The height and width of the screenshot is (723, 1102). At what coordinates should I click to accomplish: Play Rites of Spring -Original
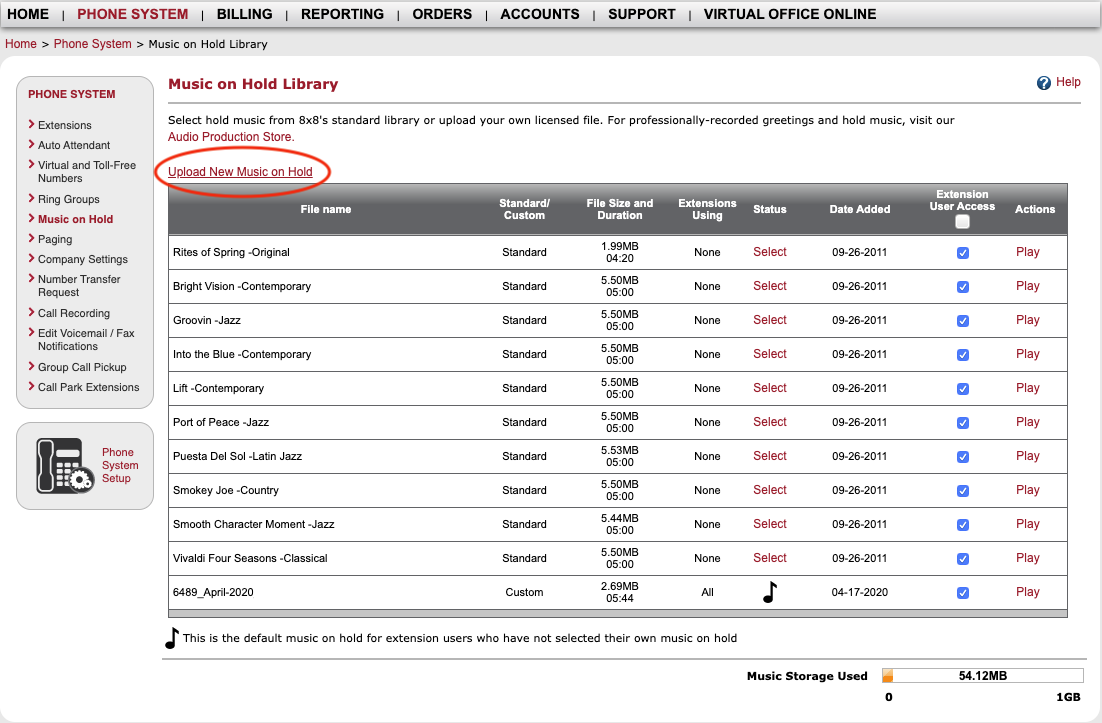(x=1028, y=252)
